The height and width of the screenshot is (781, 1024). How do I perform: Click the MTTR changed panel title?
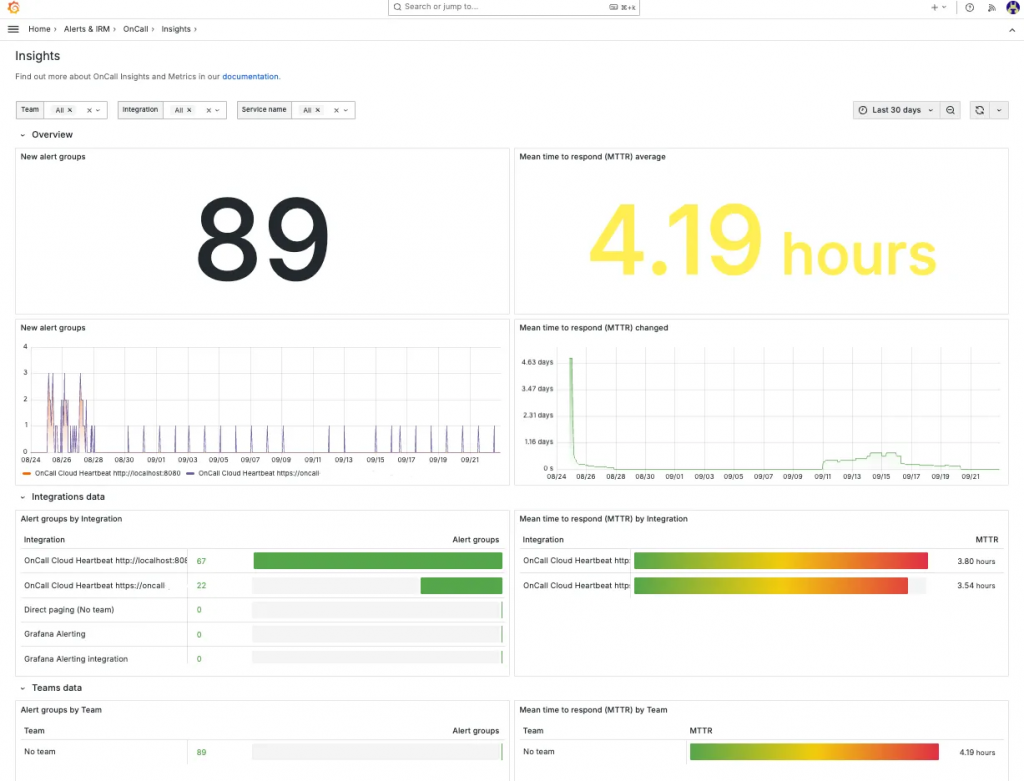[x=594, y=328]
